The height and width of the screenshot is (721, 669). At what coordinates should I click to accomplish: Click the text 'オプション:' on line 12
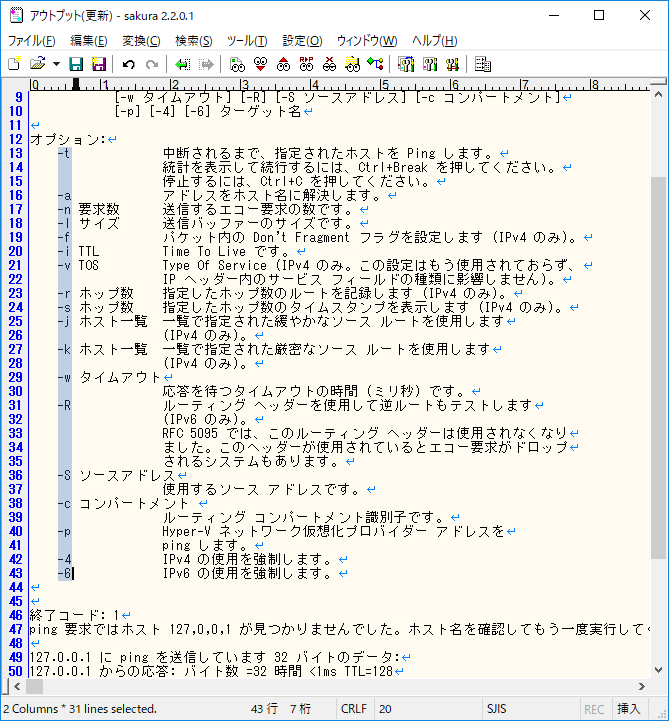[68, 139]
